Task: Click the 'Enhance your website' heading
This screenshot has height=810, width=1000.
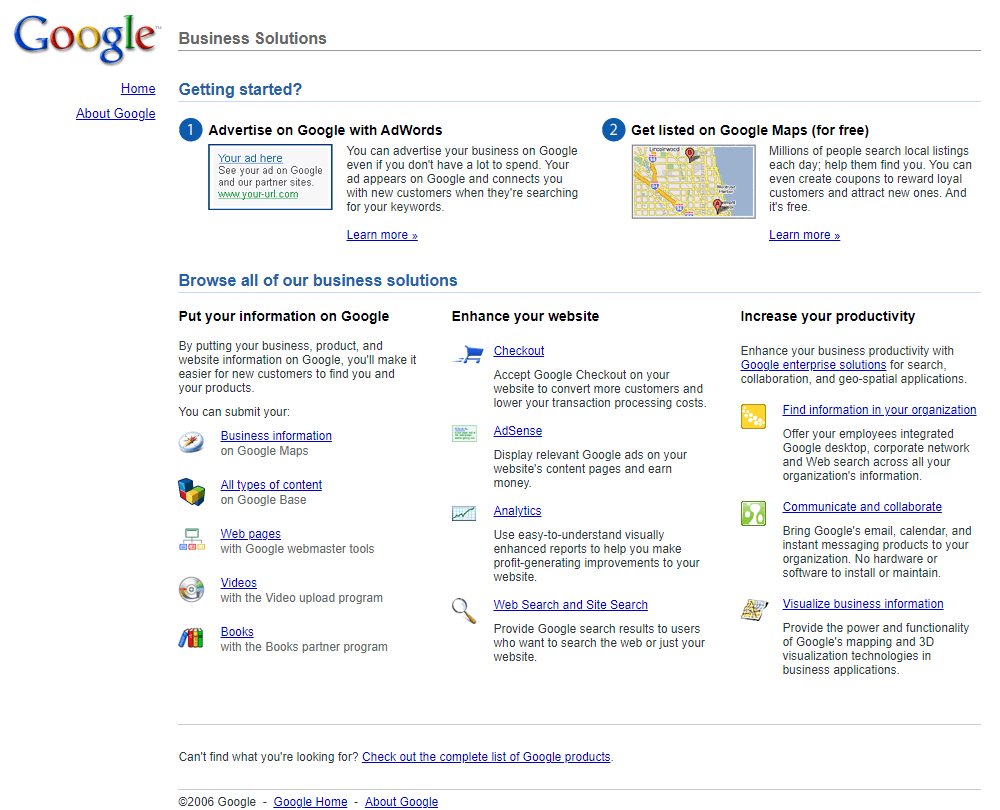Action: tap(526, 316)
